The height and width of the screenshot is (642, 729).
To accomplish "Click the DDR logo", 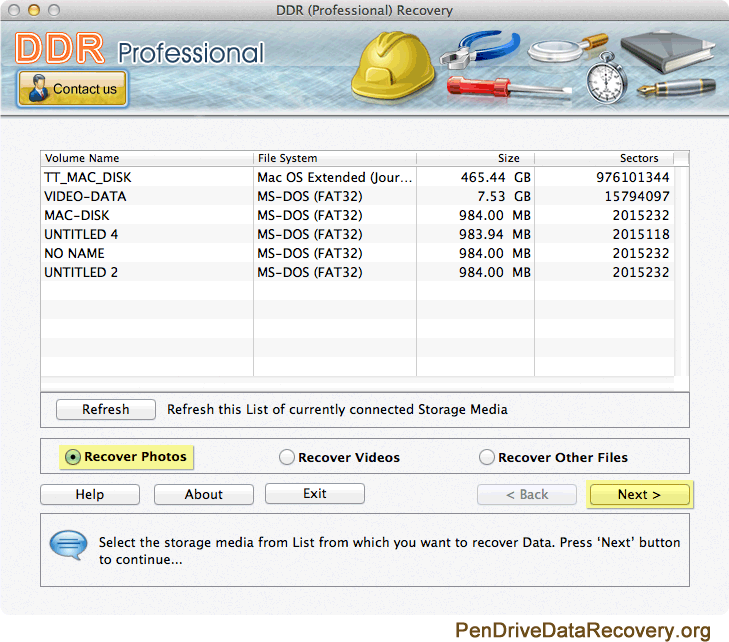I will pyautogui.click(x=60, y=48).
